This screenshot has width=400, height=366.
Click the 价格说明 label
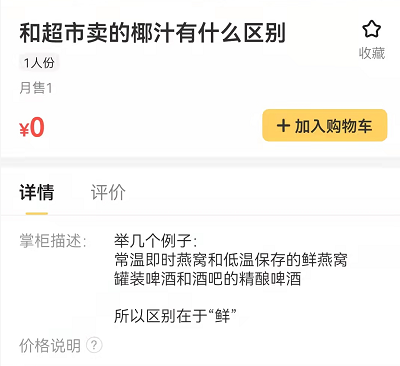coord(50,346)
